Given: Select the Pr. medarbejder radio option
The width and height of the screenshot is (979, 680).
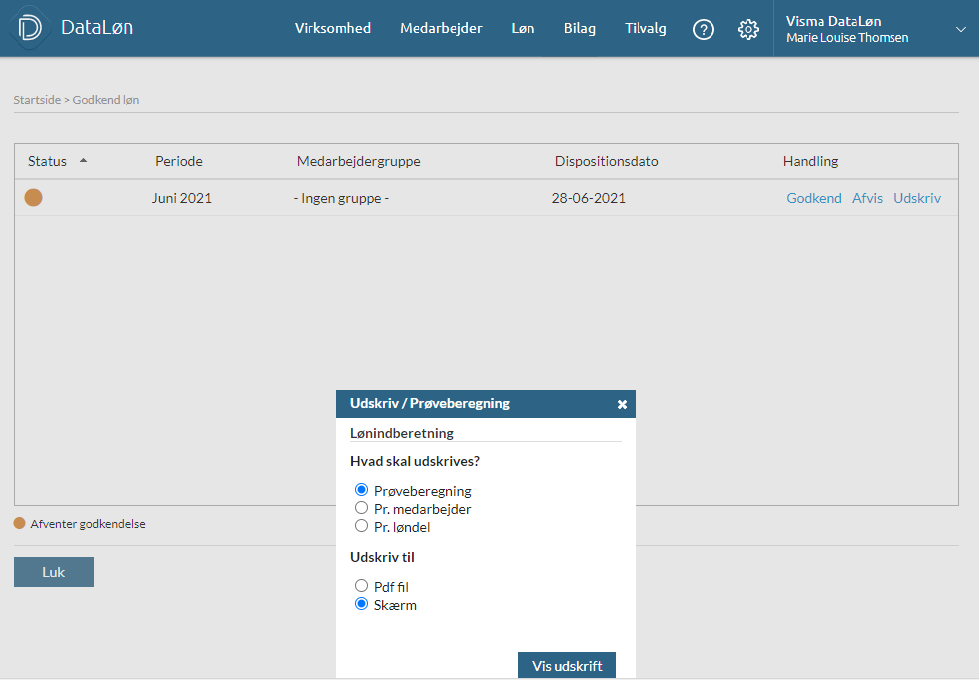Looking at the screenshot, I should pos(361,508).
